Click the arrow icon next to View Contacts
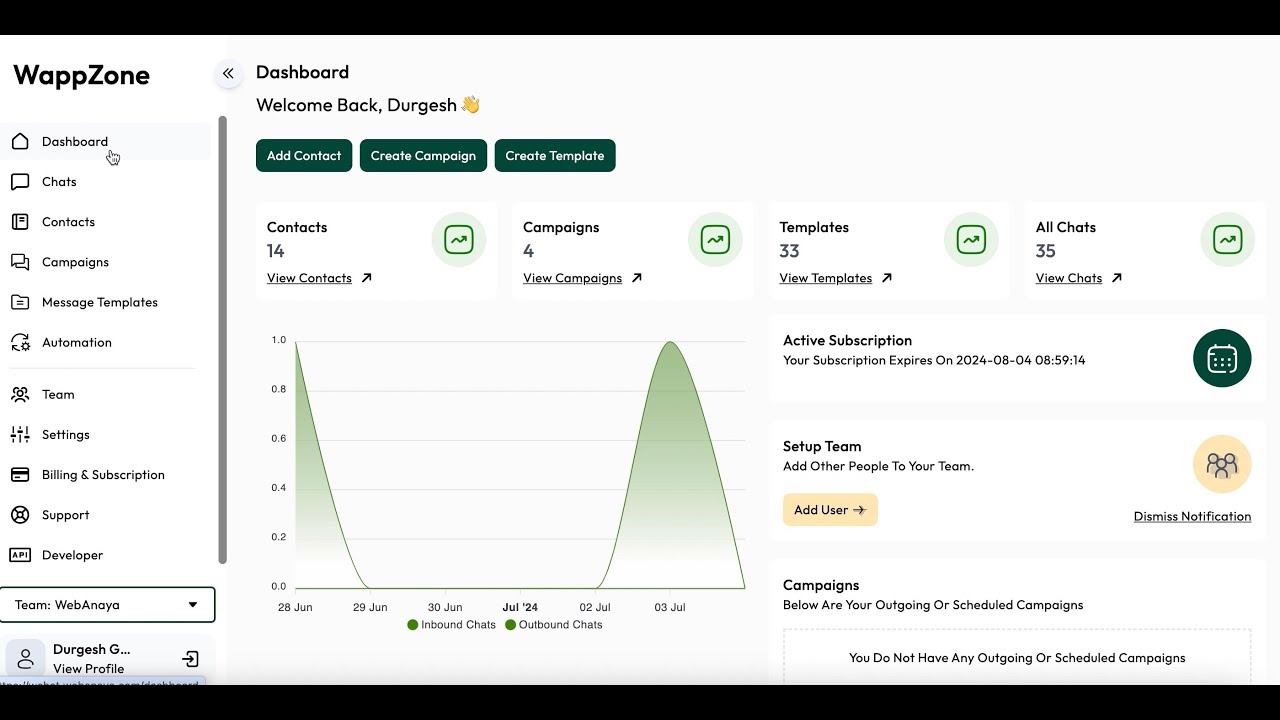The image size is (1280, 720). point(366,278)
